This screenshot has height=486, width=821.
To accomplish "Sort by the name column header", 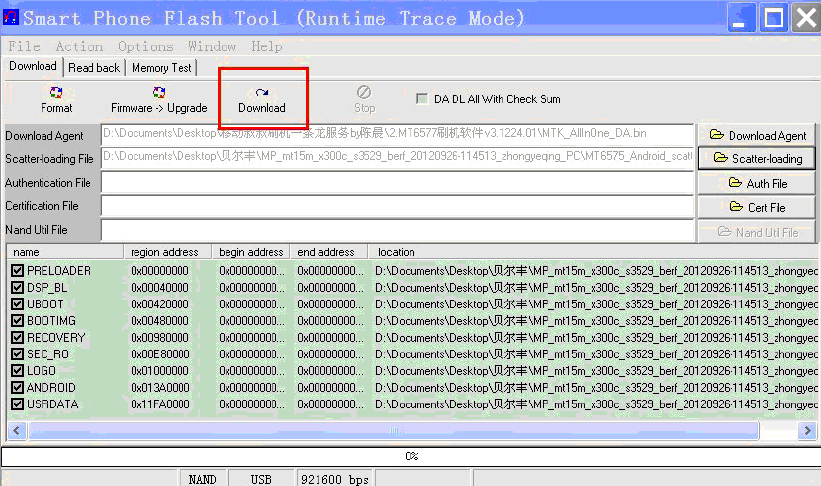I will click(65, 252).
